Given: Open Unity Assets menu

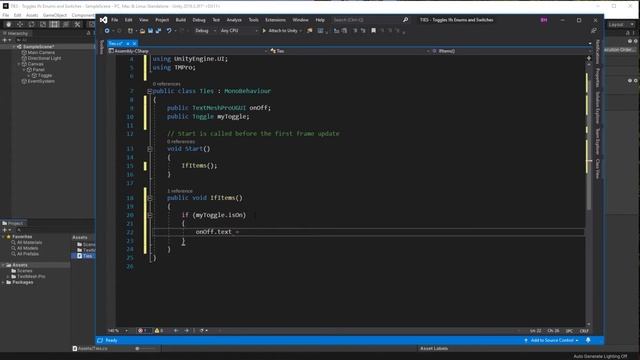Looking at the screenshot, I should 32,15.
